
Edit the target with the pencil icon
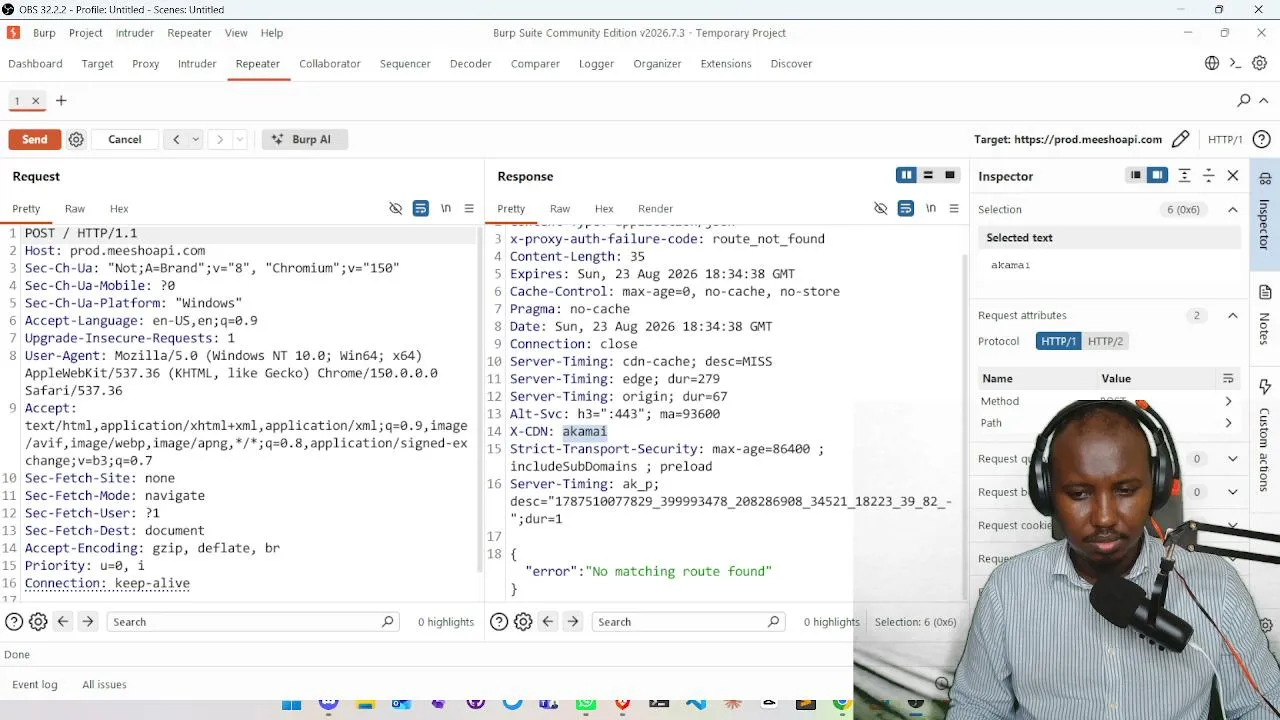[x=1181, y=139]
